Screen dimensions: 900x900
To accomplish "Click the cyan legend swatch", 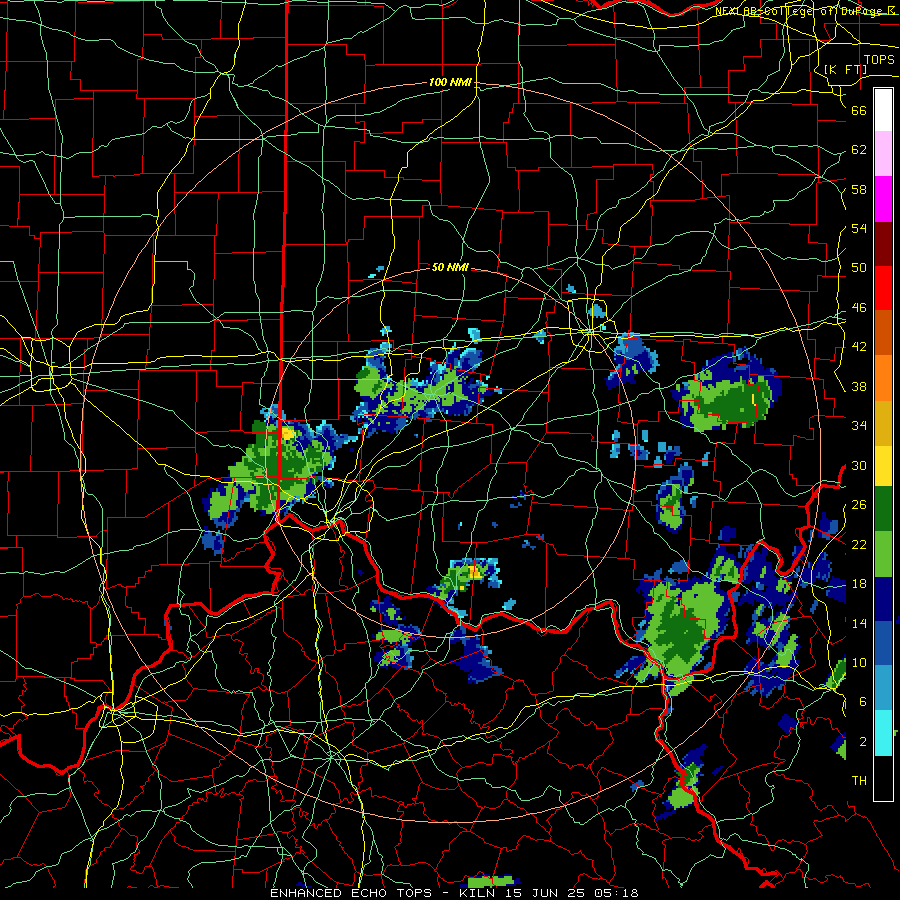I will [x=883, y=733].
